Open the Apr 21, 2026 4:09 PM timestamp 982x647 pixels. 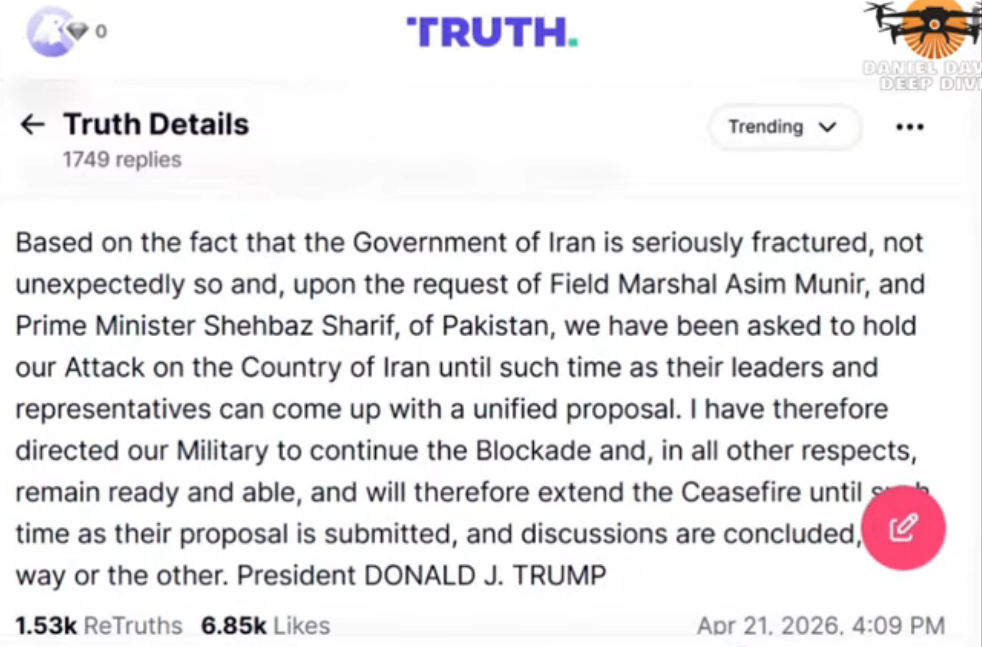[820, 625]
